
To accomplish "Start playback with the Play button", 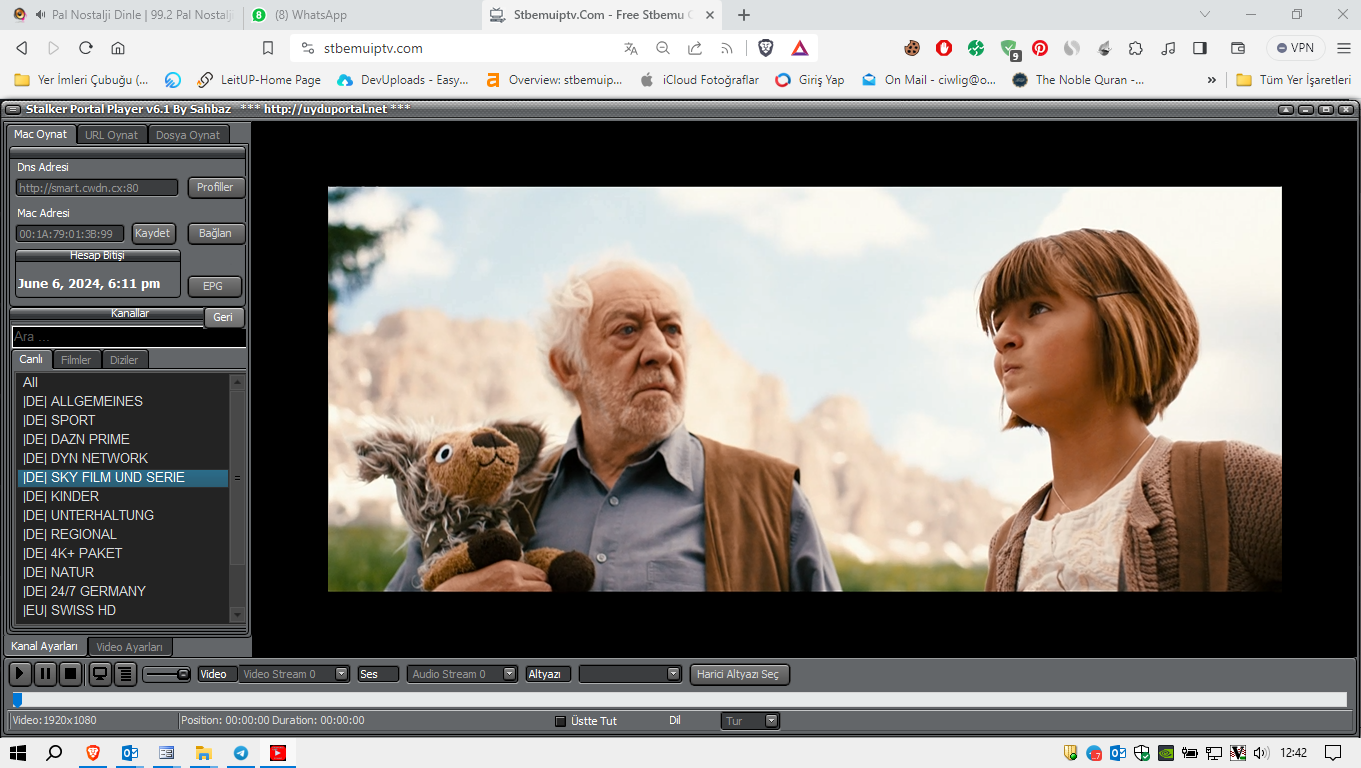I will (x=20, y=674).
